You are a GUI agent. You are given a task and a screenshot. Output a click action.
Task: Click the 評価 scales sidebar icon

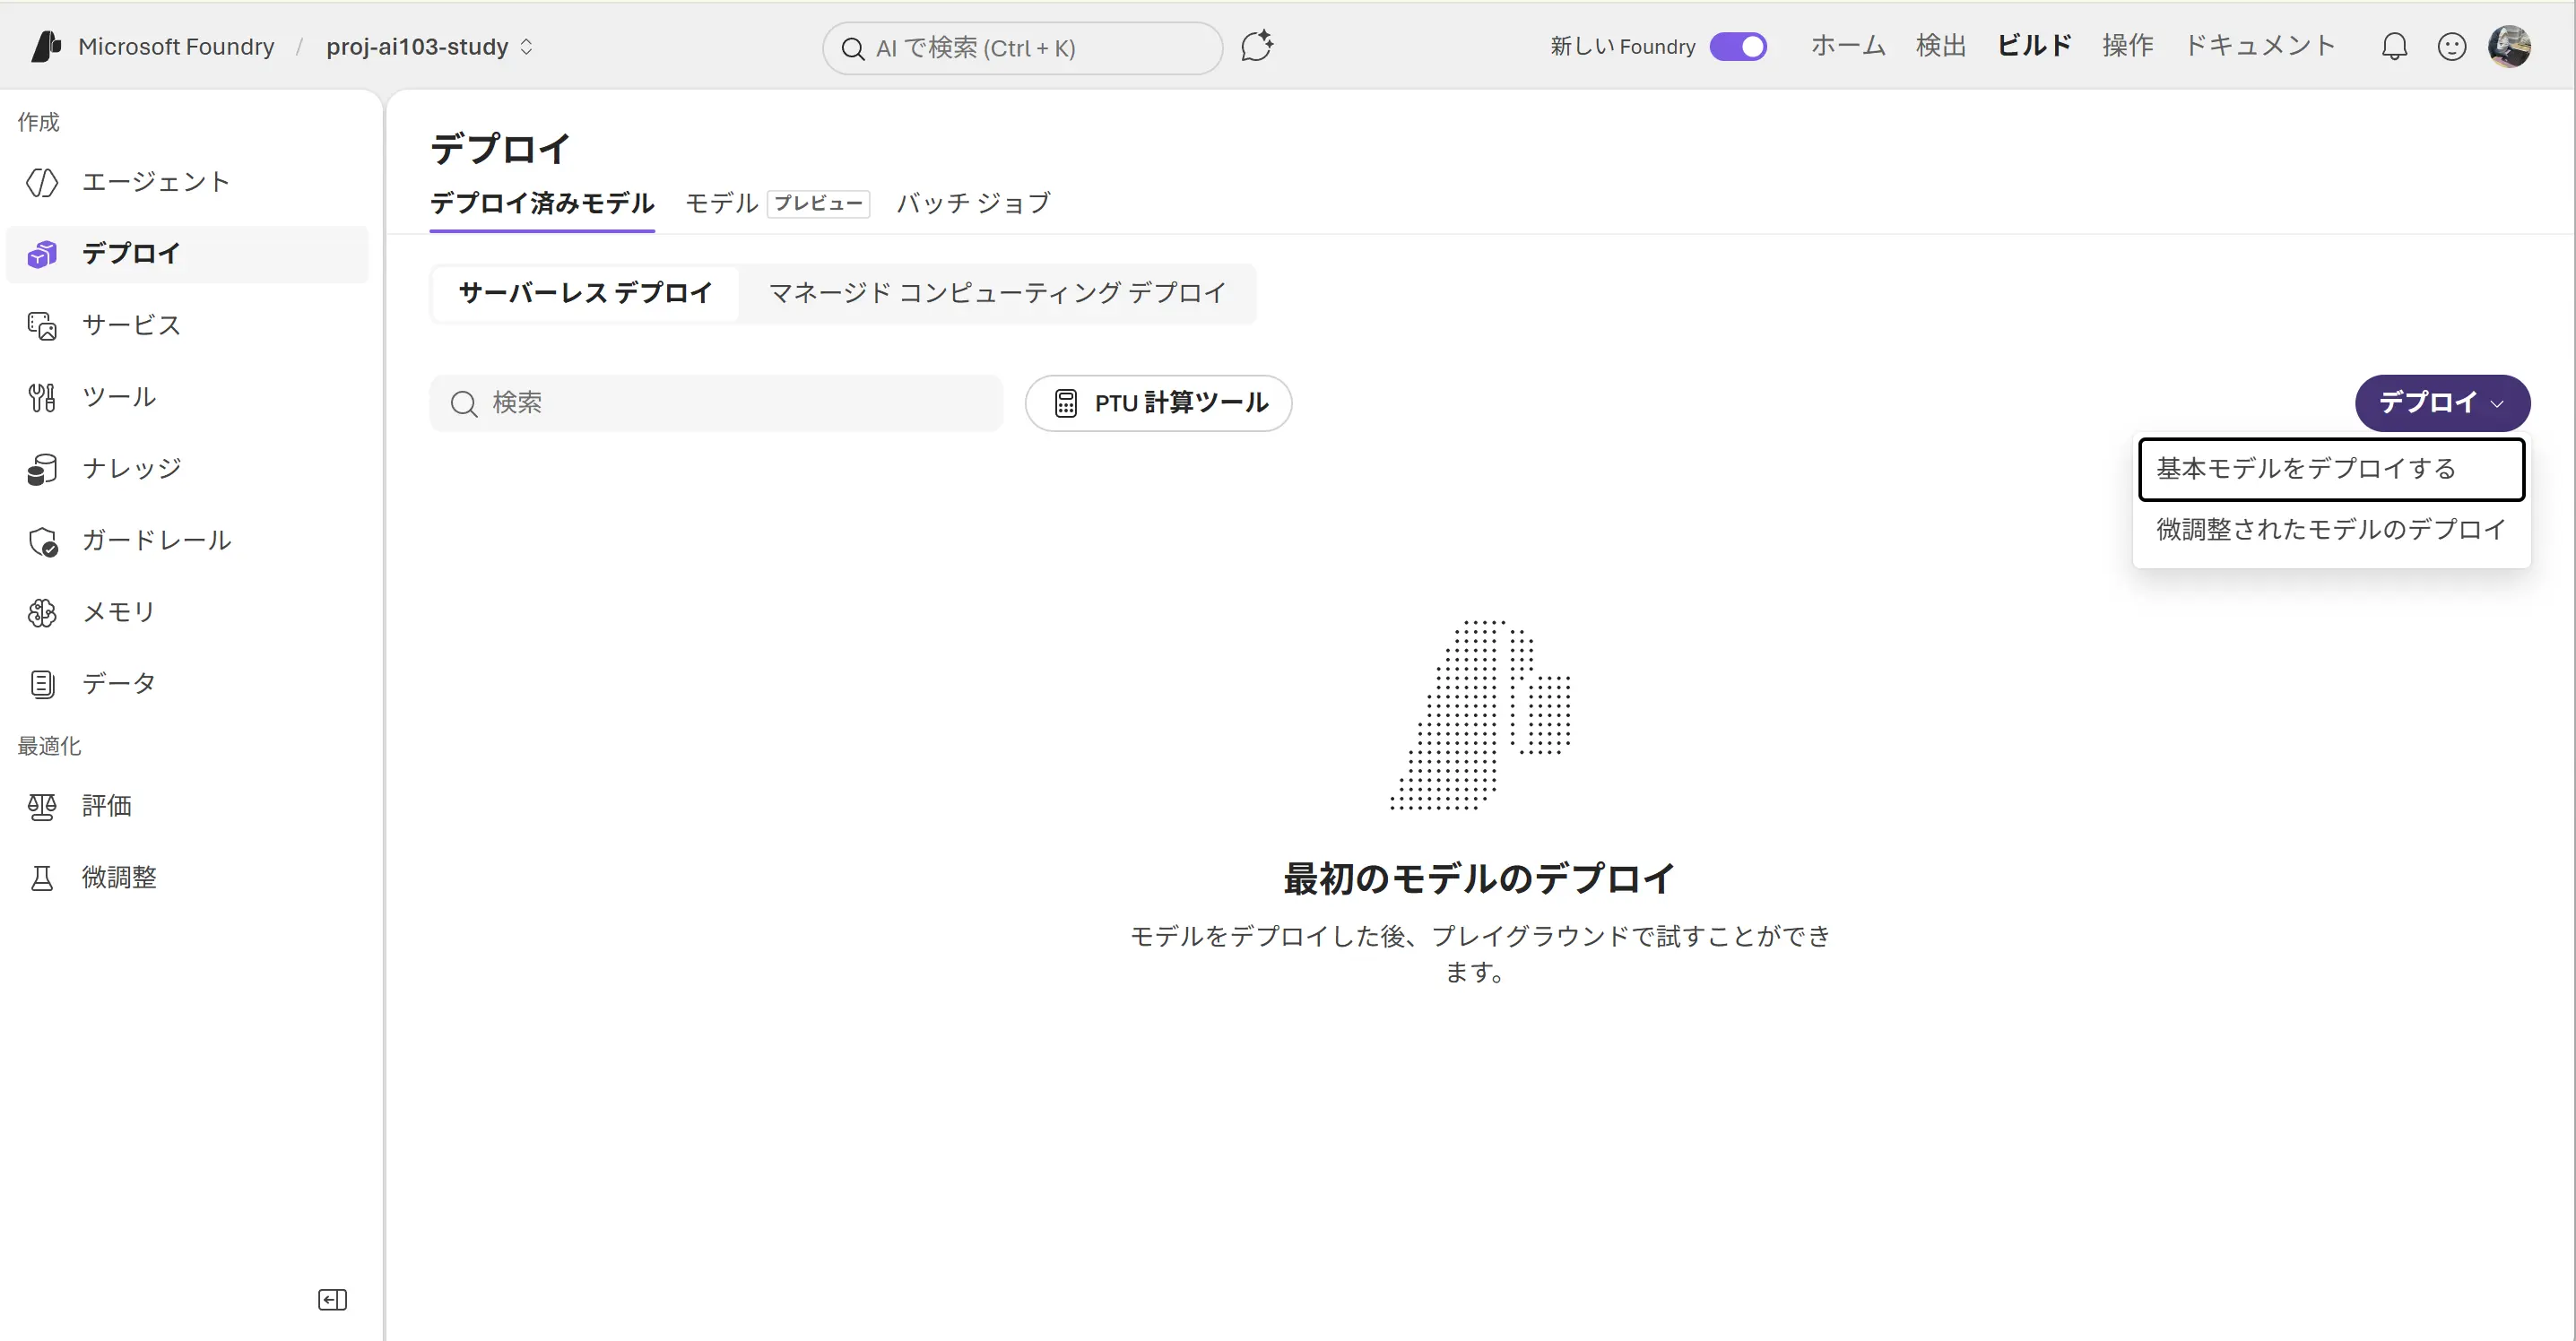(x=42, y=806)
